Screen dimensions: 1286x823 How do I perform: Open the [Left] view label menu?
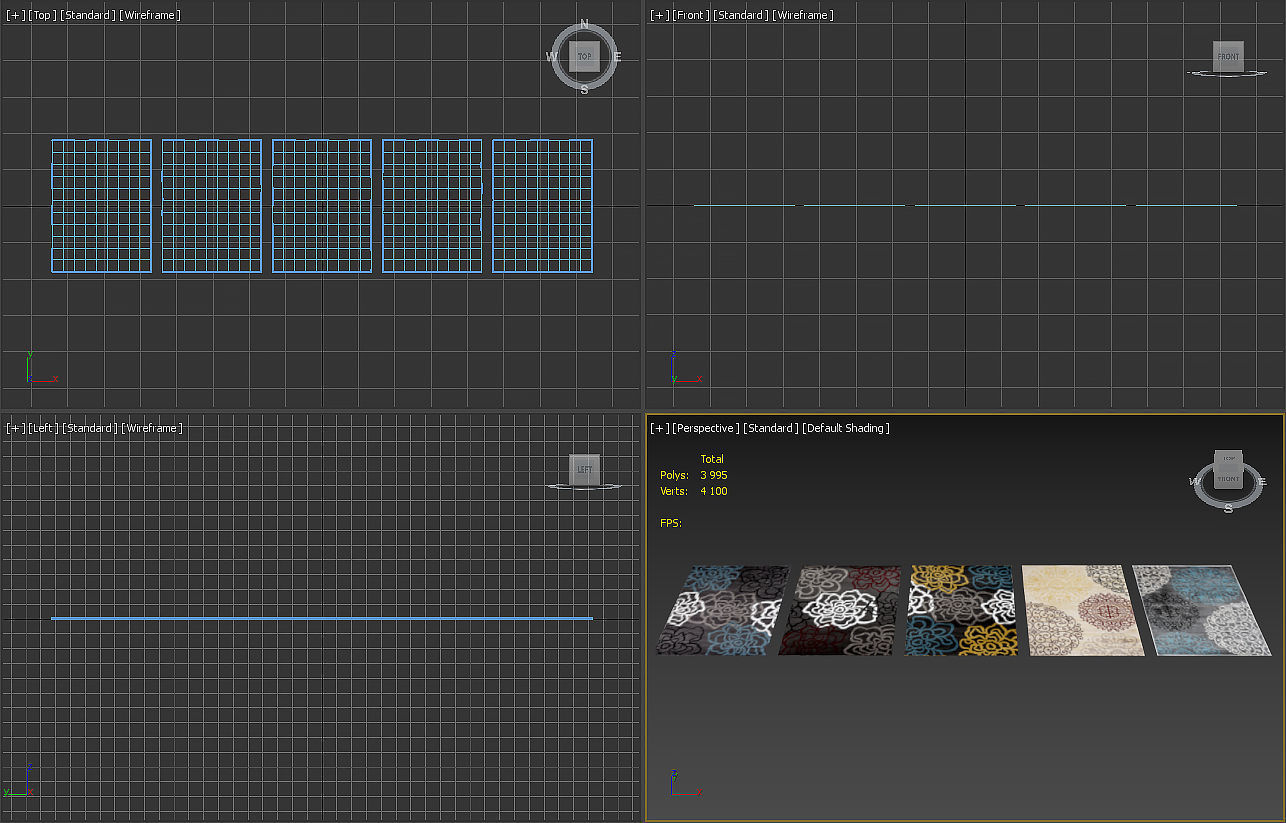[43, 428]
